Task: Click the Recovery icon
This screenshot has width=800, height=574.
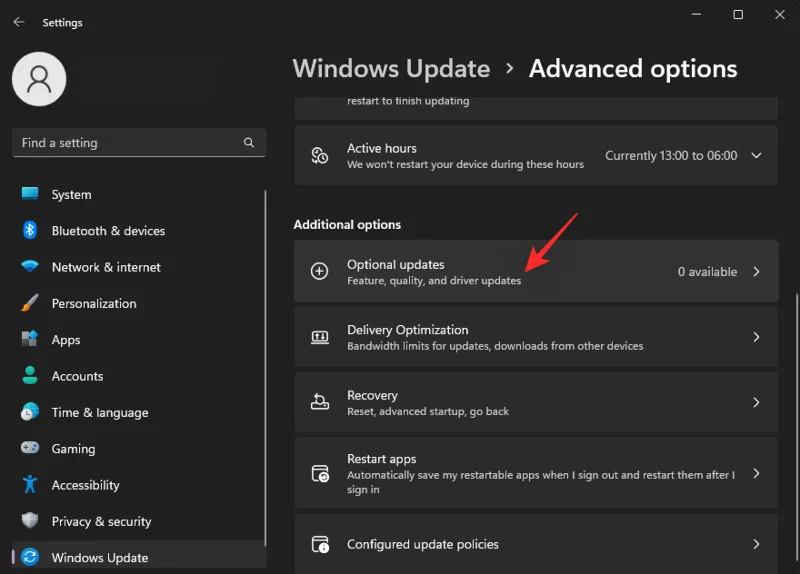Action: point(320,402)
